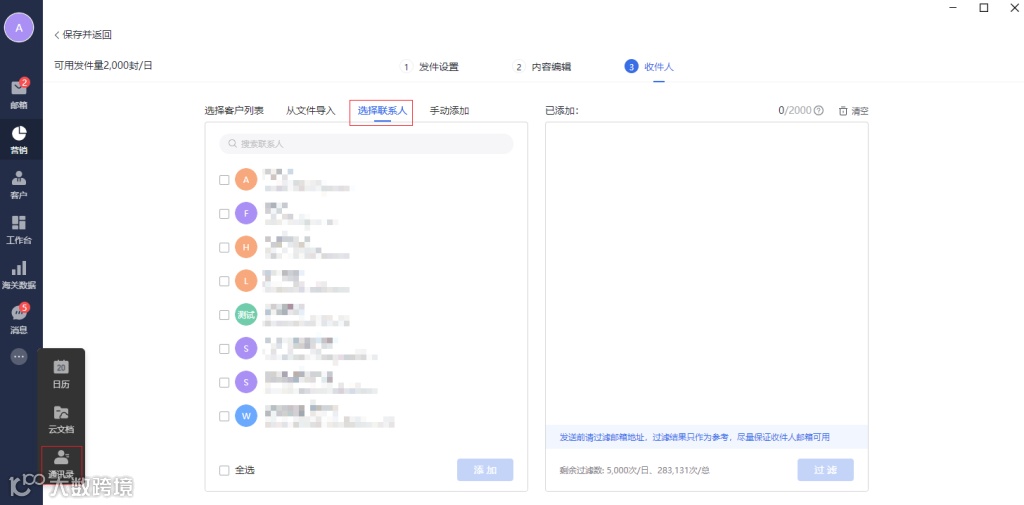Switch to 选择客户列表 tab
This screenshot has height=505, width=1024.
(234, 110)
